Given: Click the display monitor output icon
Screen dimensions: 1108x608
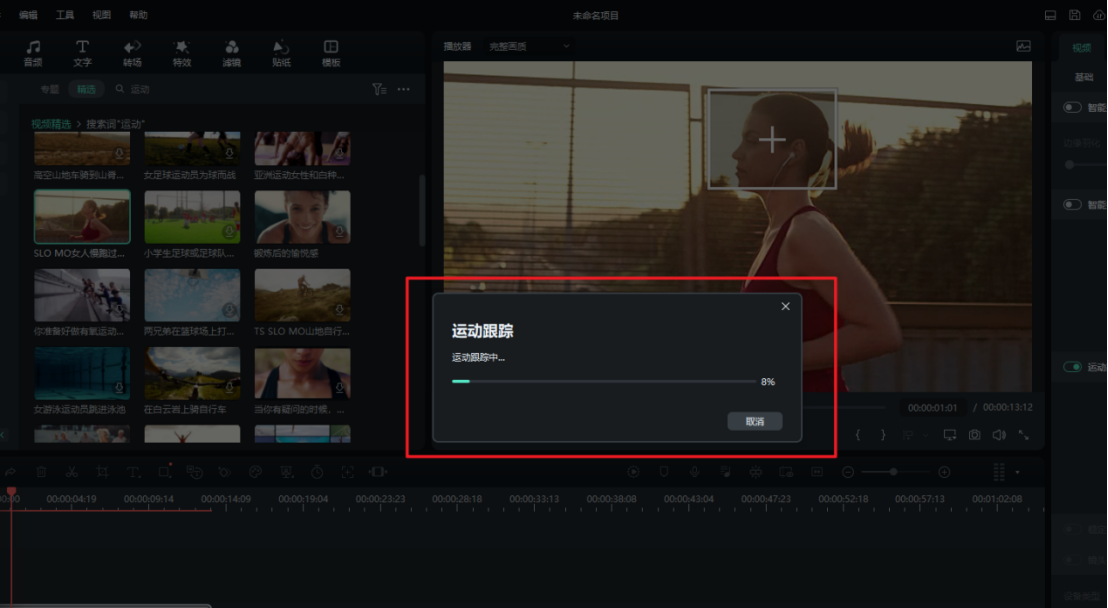Looking at the screenshot, I should point(950,435).
